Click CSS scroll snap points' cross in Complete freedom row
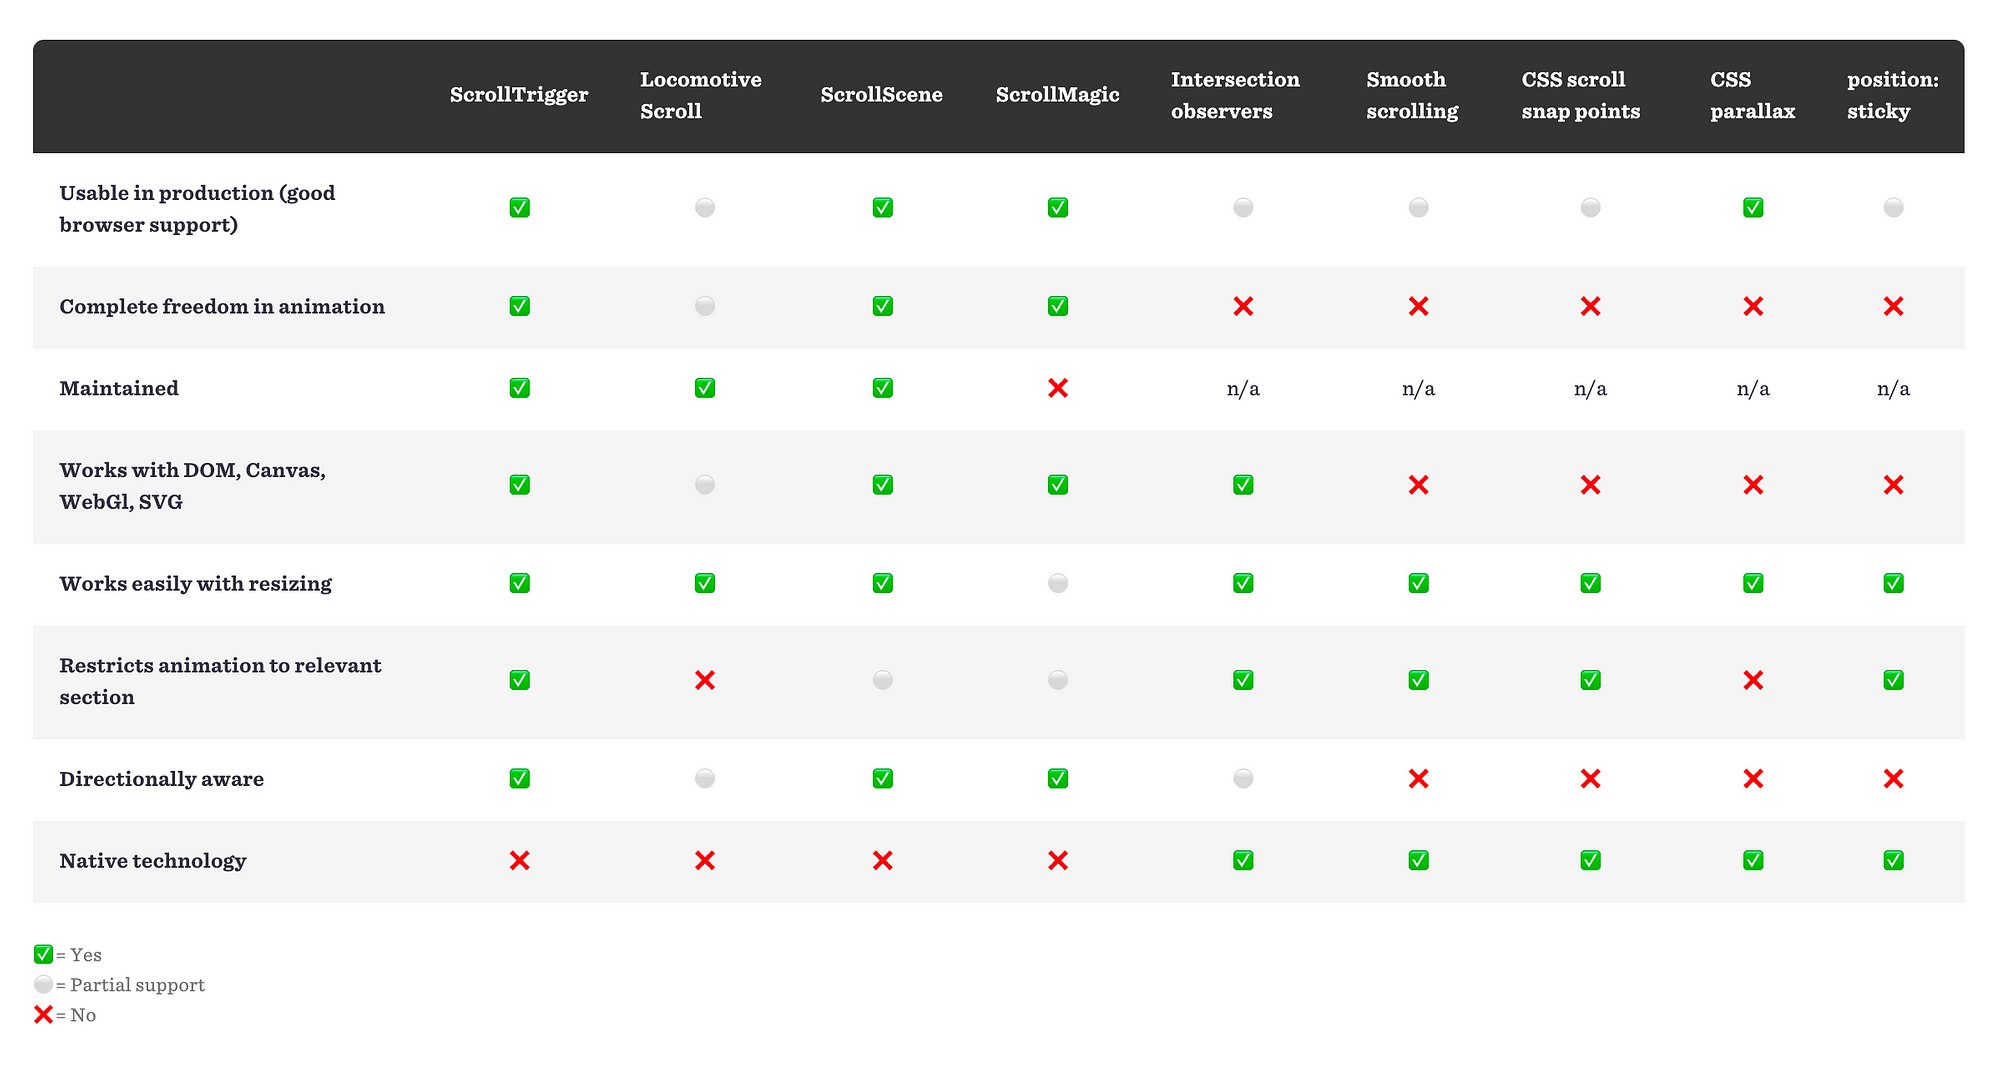The width and height of the screenshot is (2000, 1073). (1590, 306)
